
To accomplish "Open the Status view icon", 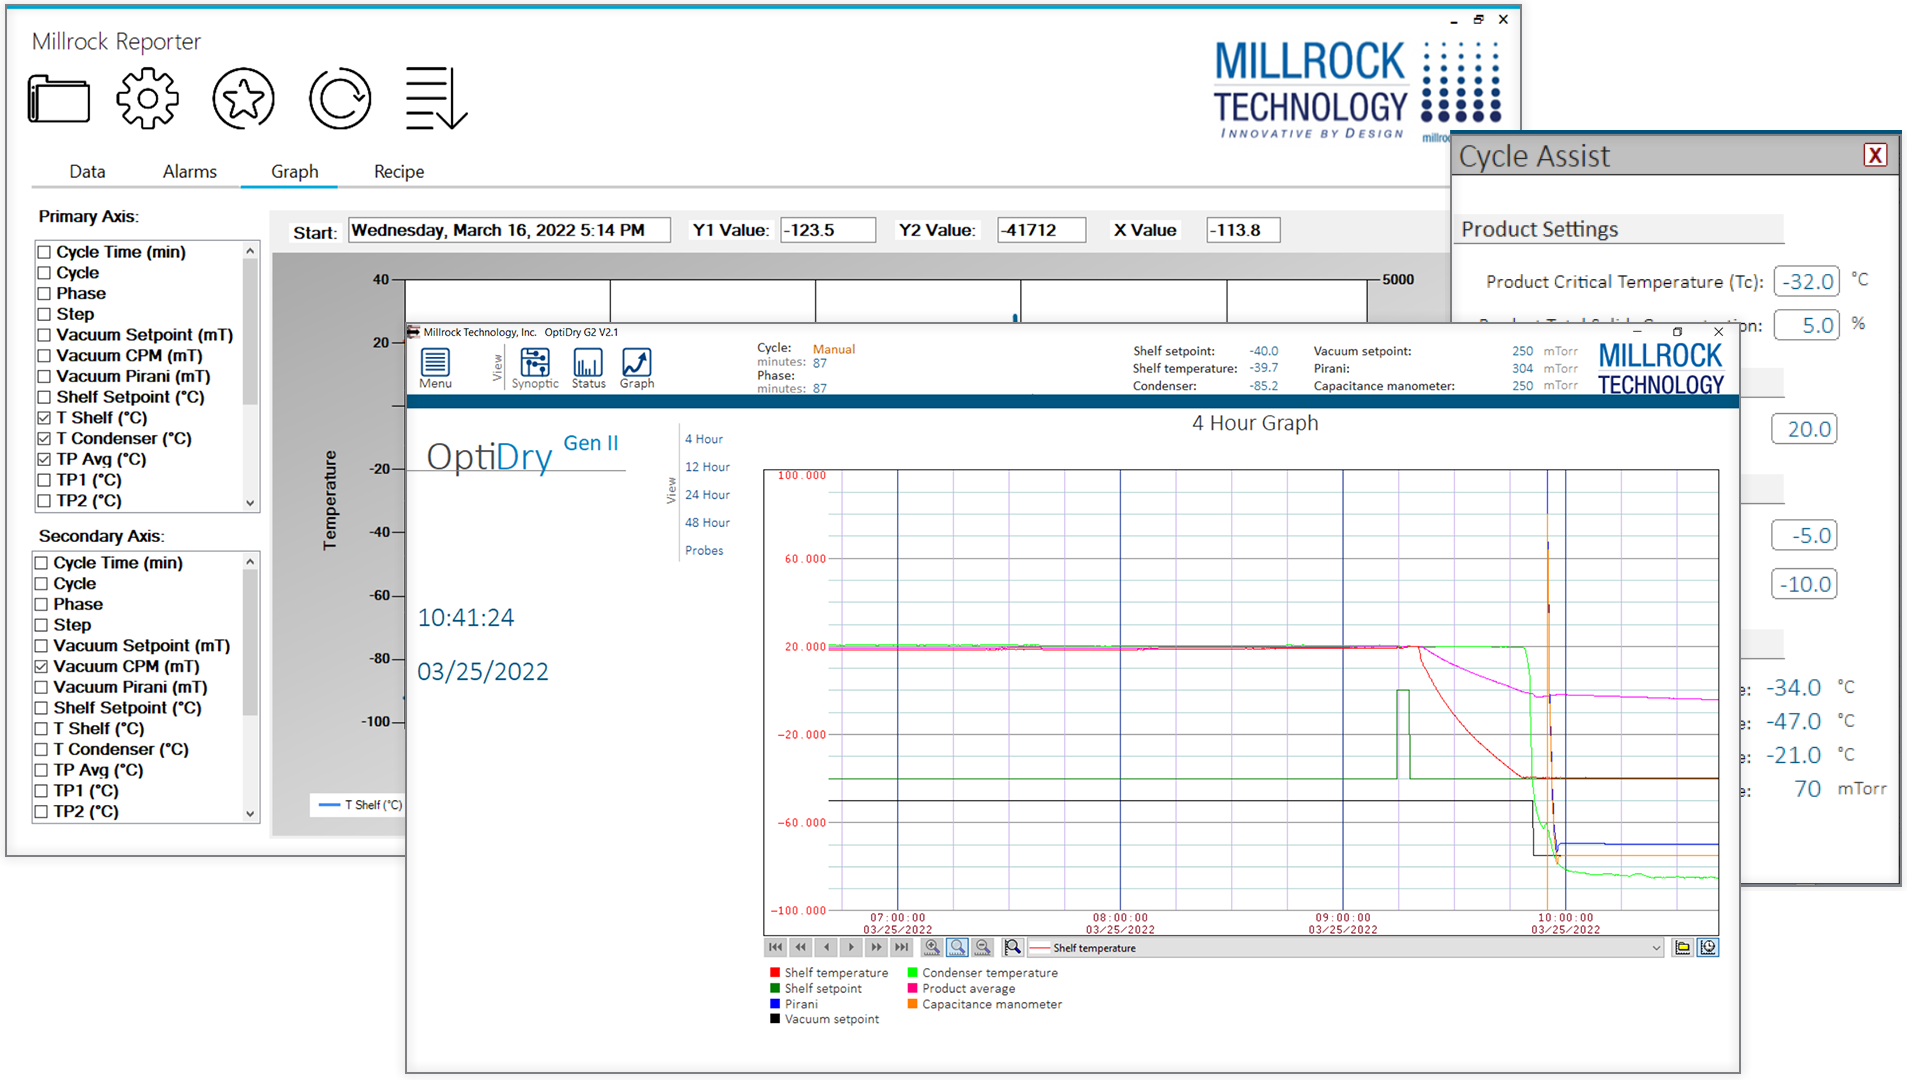I will (x=588, y=368).
